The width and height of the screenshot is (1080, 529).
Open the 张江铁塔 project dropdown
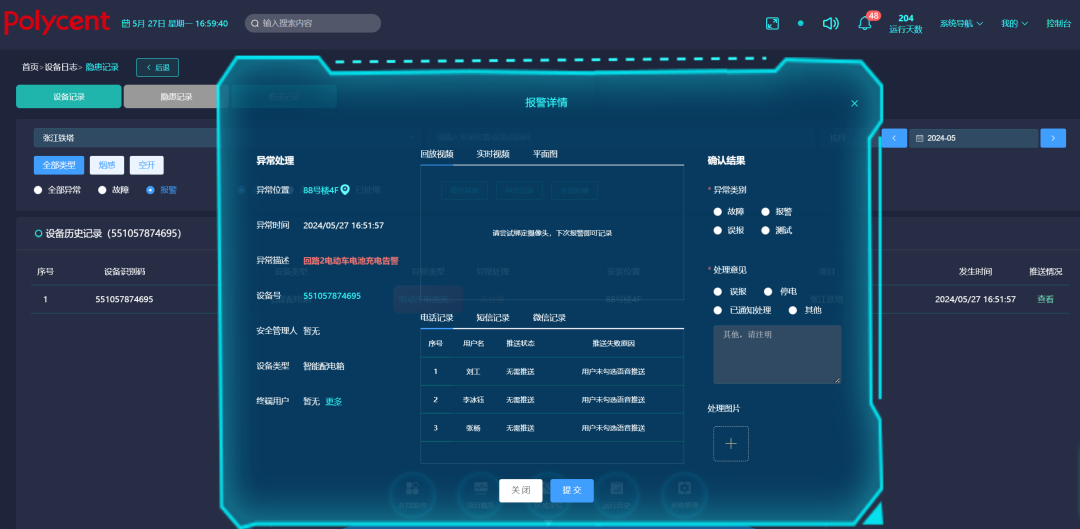tap(227, 138)
